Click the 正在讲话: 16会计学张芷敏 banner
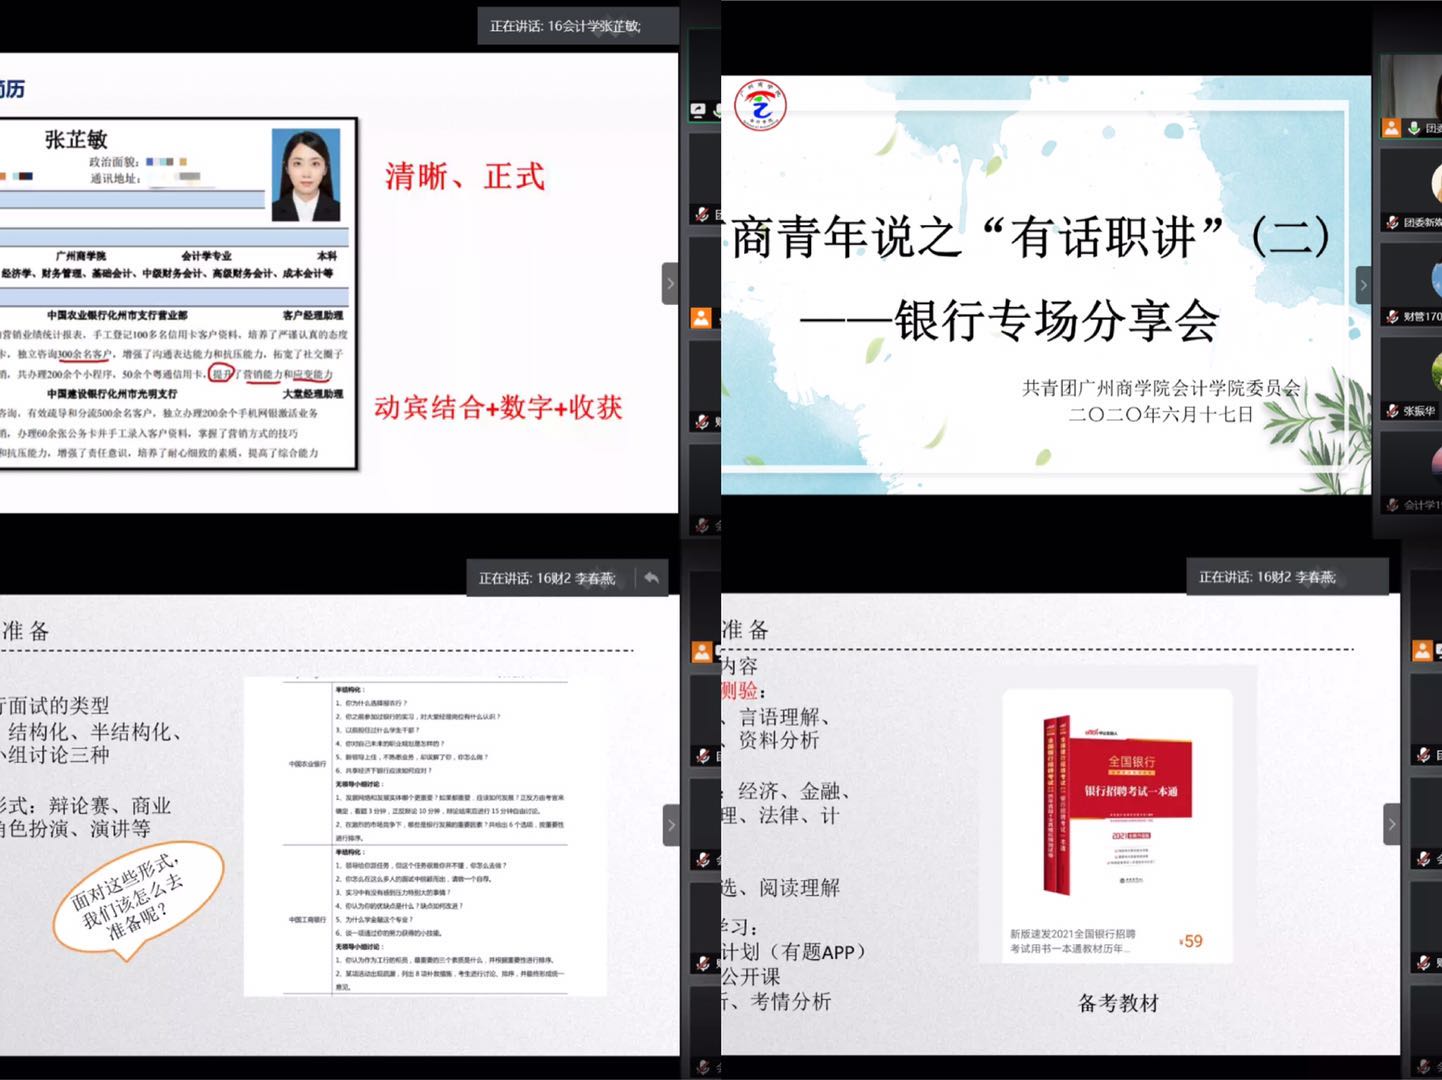This screenshot has width=1442, height=1080. 577,25
